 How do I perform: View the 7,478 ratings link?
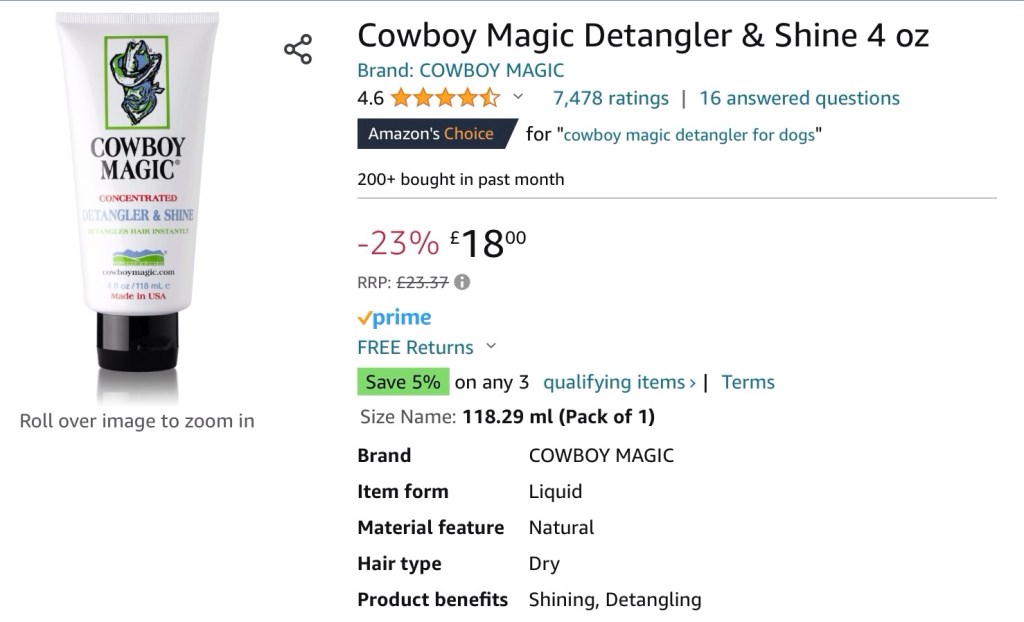pyautogui.click(x=610, y=98)
